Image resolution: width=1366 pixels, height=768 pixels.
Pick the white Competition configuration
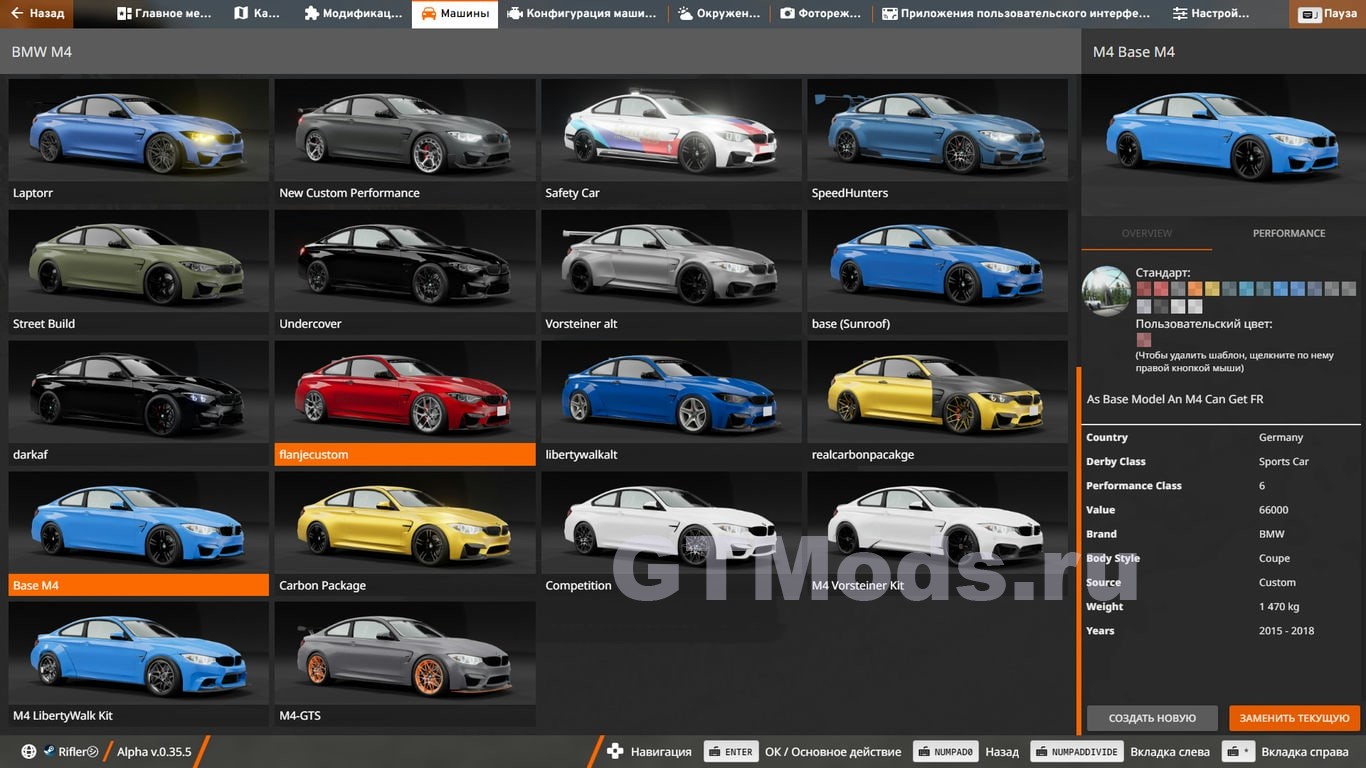671,534
